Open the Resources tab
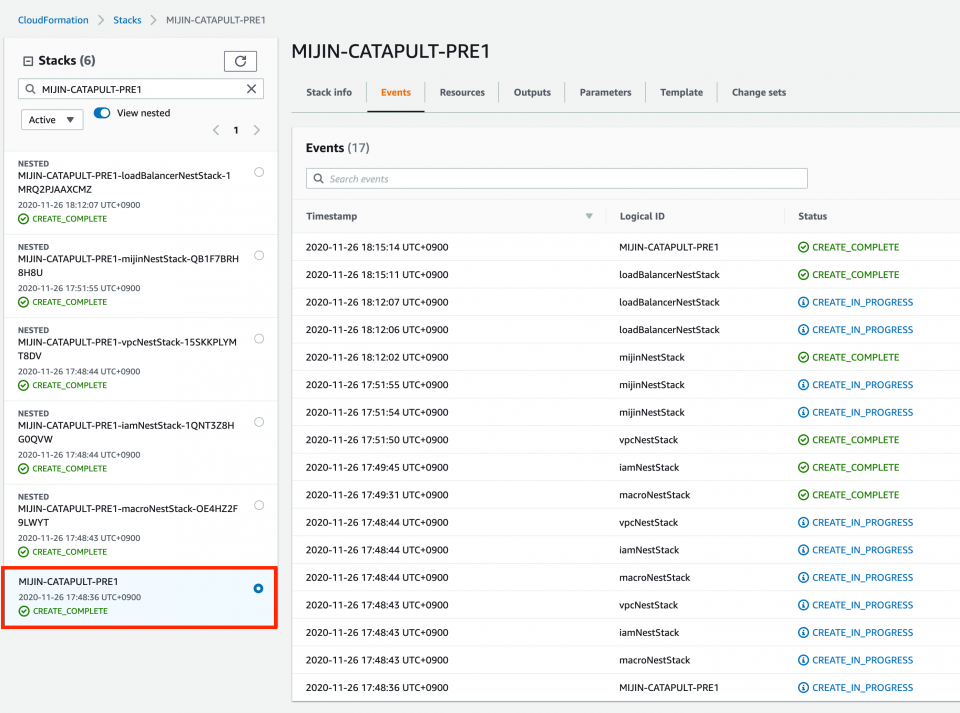This screenshot has height=713, width=960. (462, 92)
